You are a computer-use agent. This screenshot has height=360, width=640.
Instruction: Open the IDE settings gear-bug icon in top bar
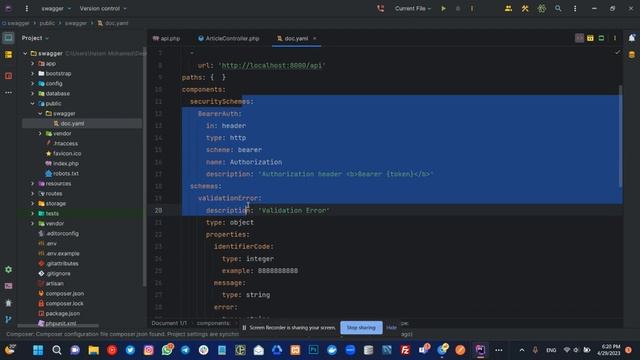[x=542, y=8]
